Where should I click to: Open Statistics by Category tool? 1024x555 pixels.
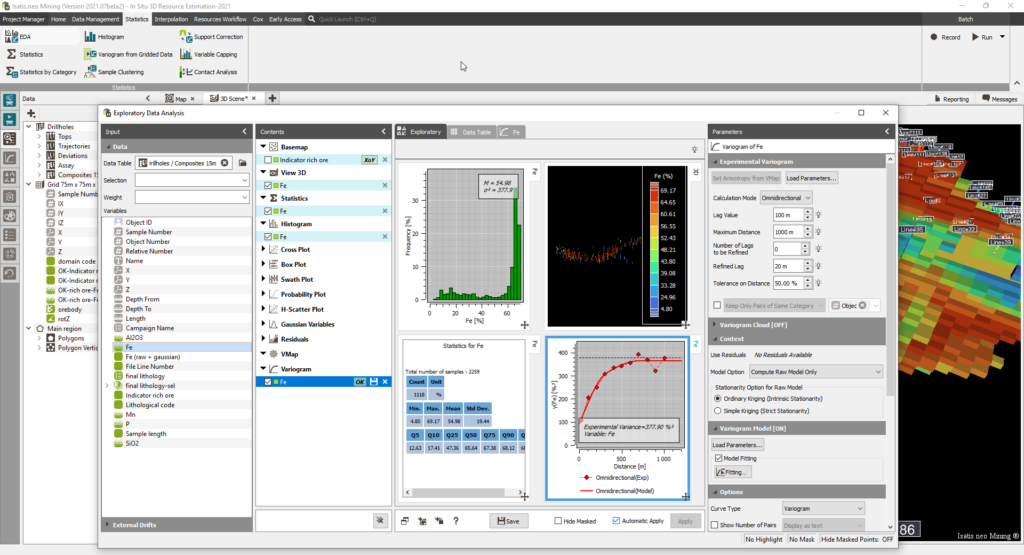click(41, 72)
